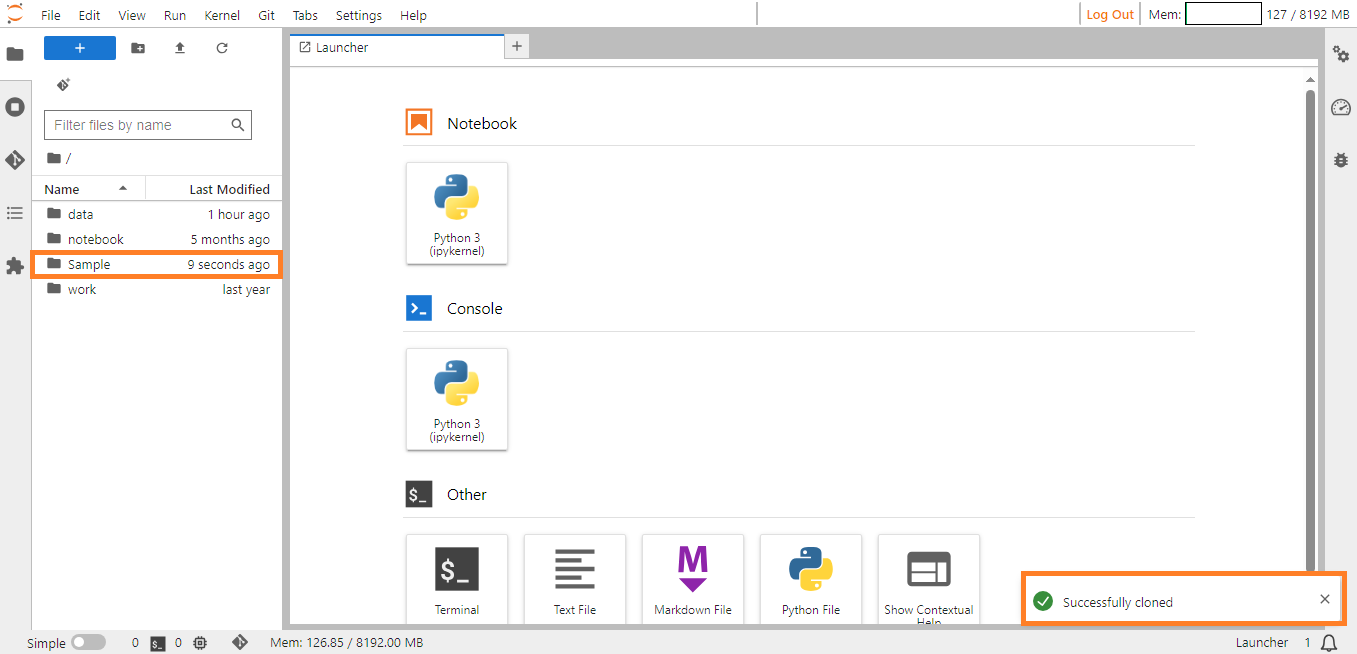Click the Git icon in status bar
Screen dimensions: 1357x654
click(240, 643)
